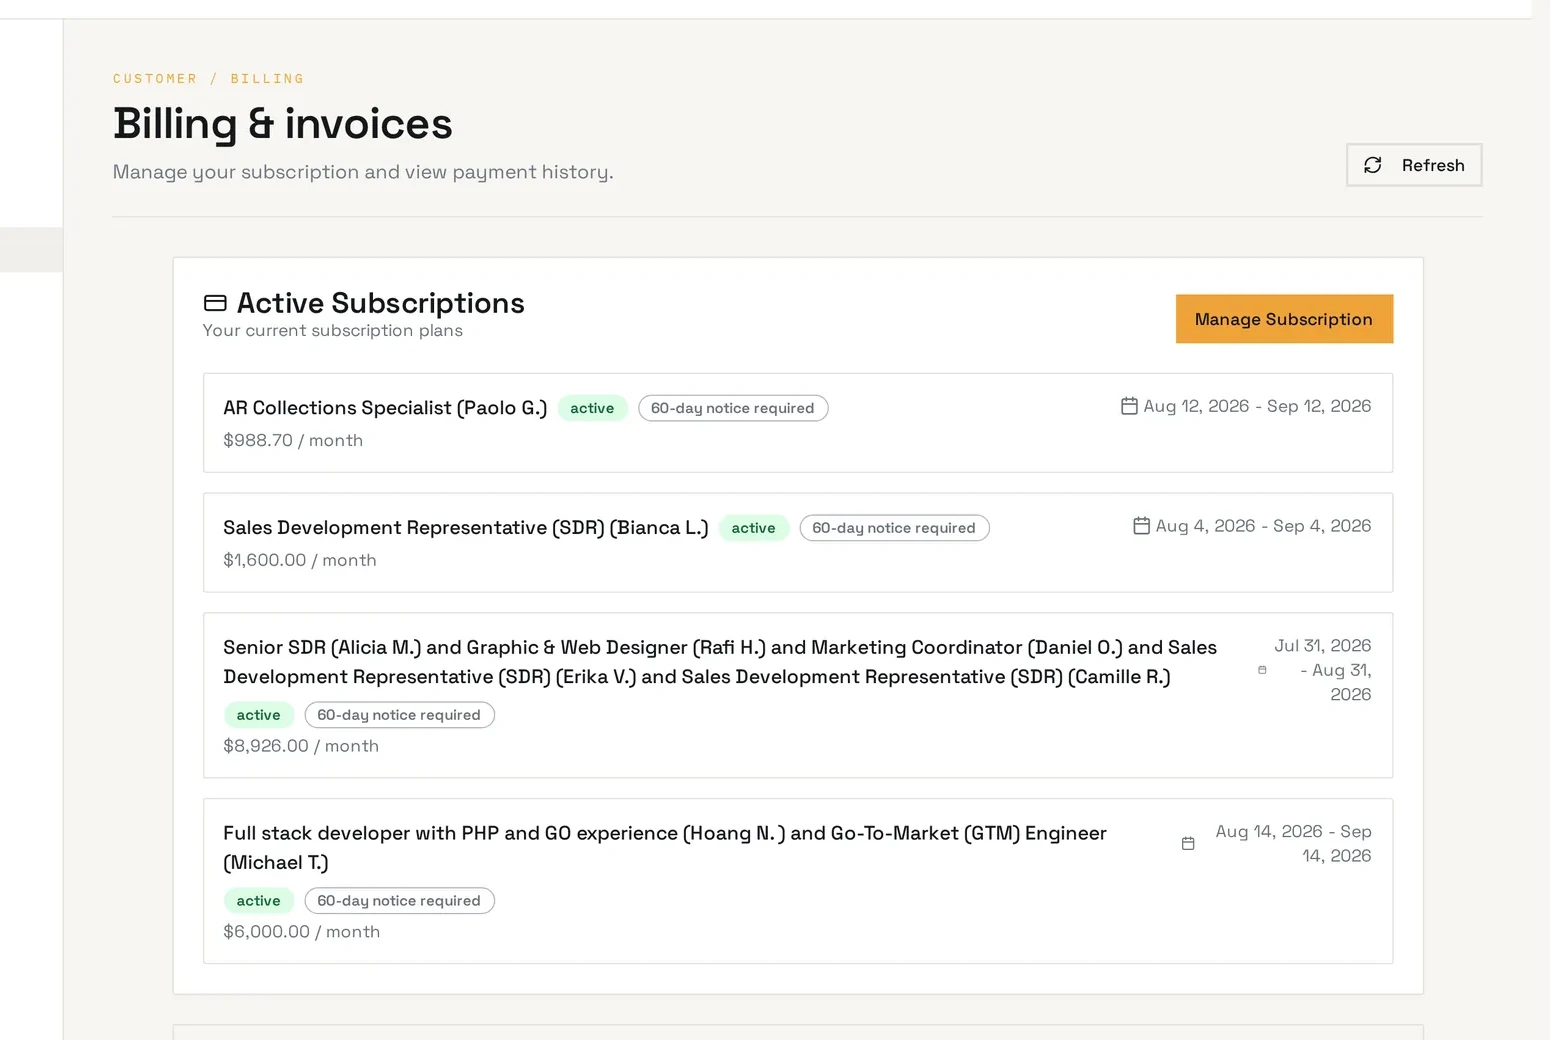Click the $6,000.00 / month price

[x=302, y=932]
